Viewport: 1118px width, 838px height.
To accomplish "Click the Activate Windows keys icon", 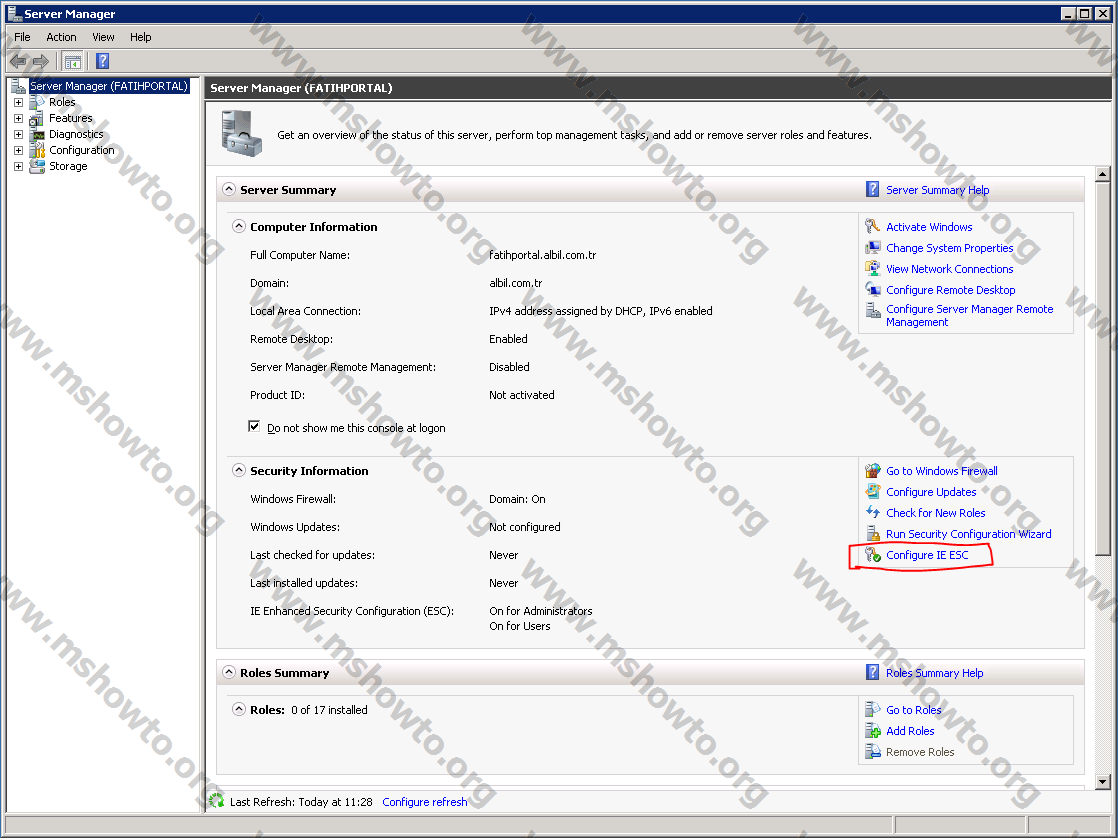I will point(873,227).
